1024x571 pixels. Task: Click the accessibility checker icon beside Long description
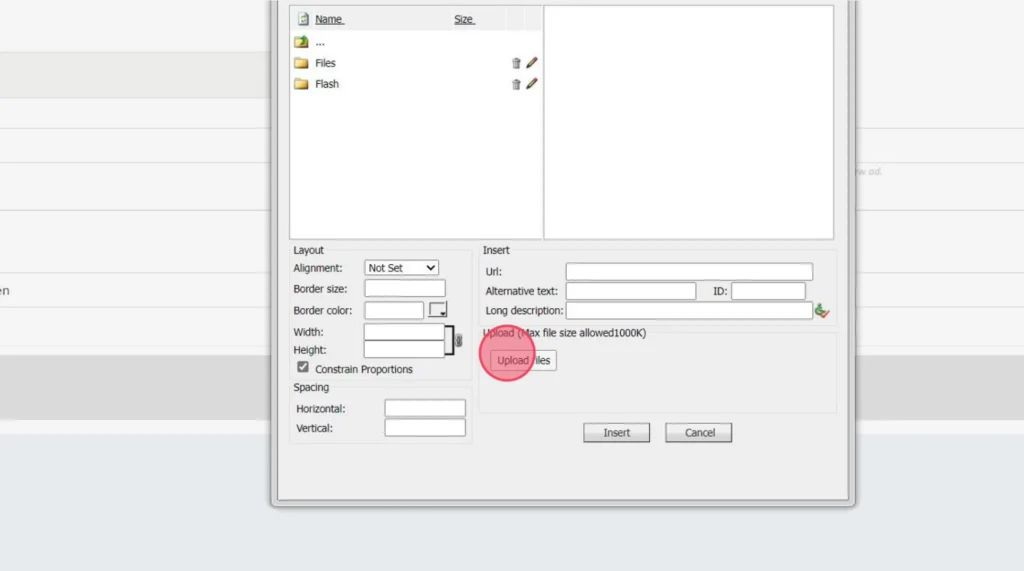[x=822, y=311]
